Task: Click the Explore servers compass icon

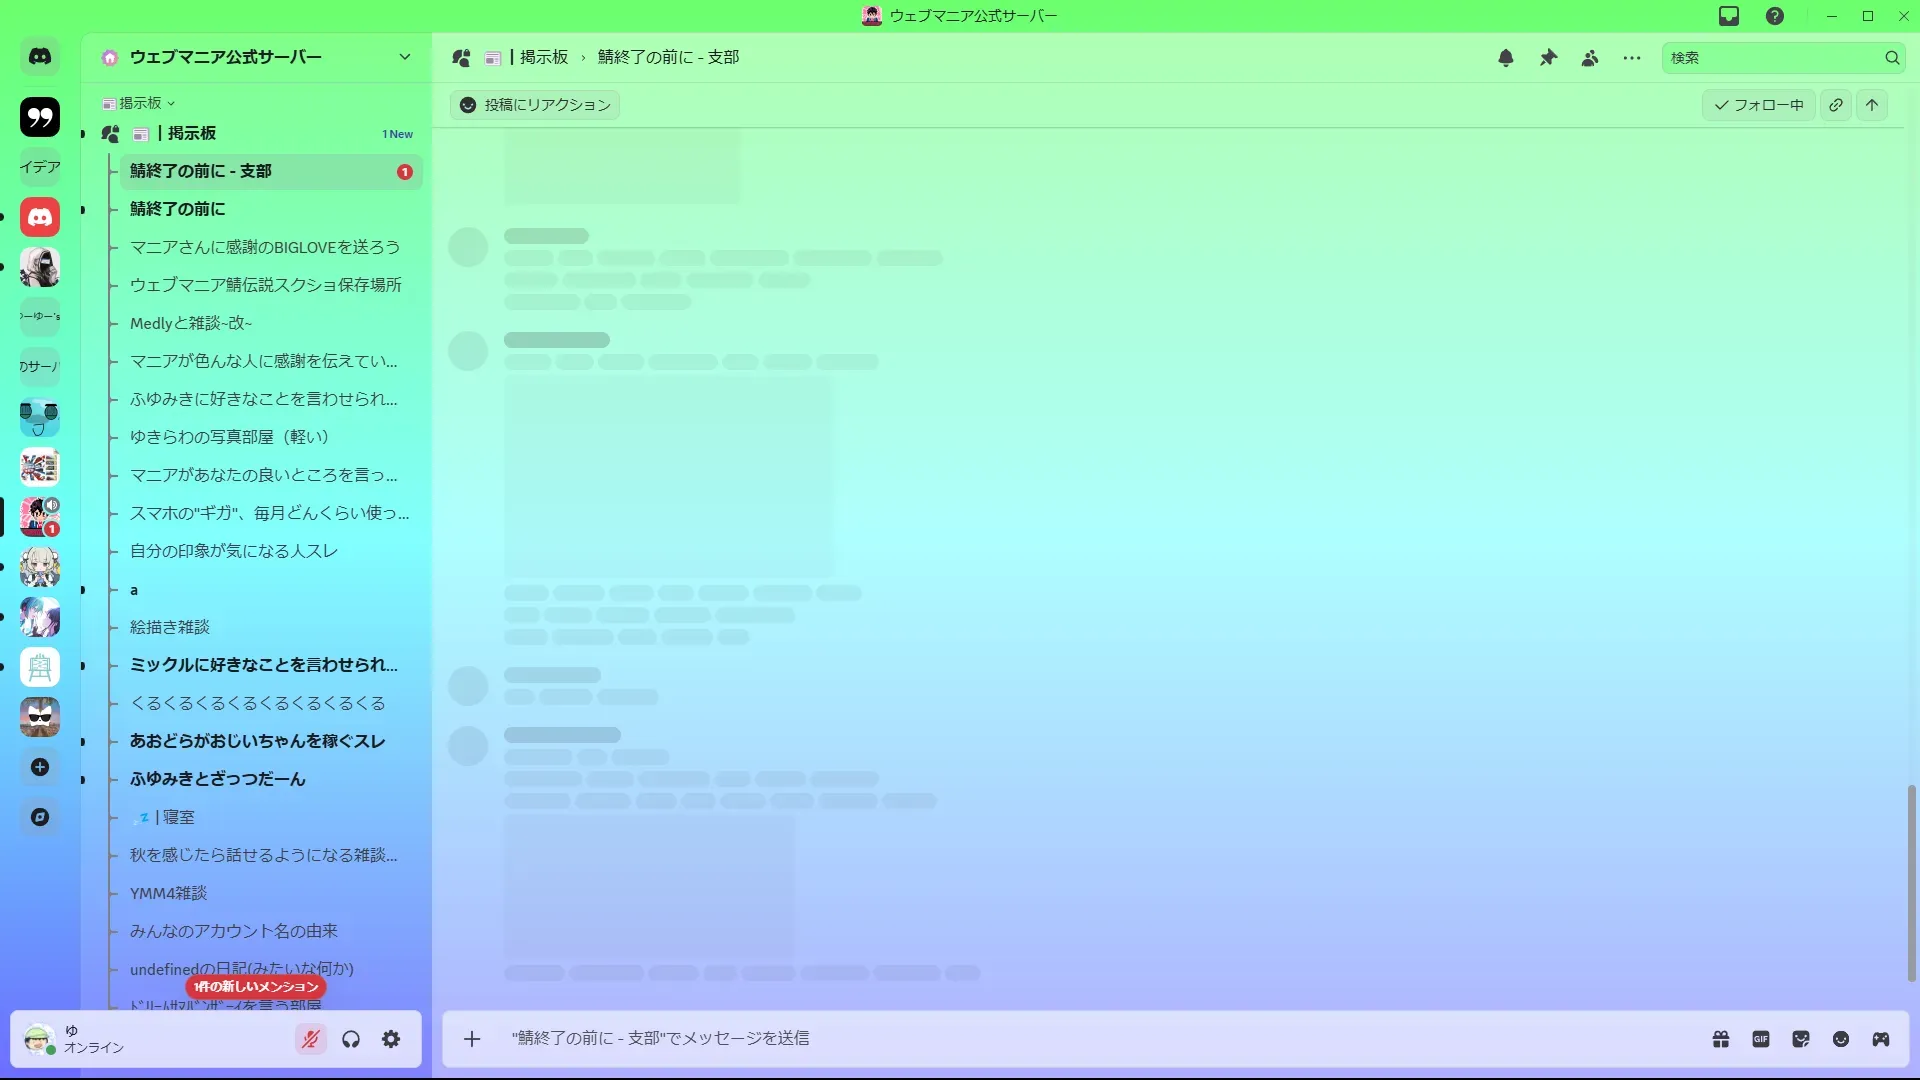Action: pos(40,817)
